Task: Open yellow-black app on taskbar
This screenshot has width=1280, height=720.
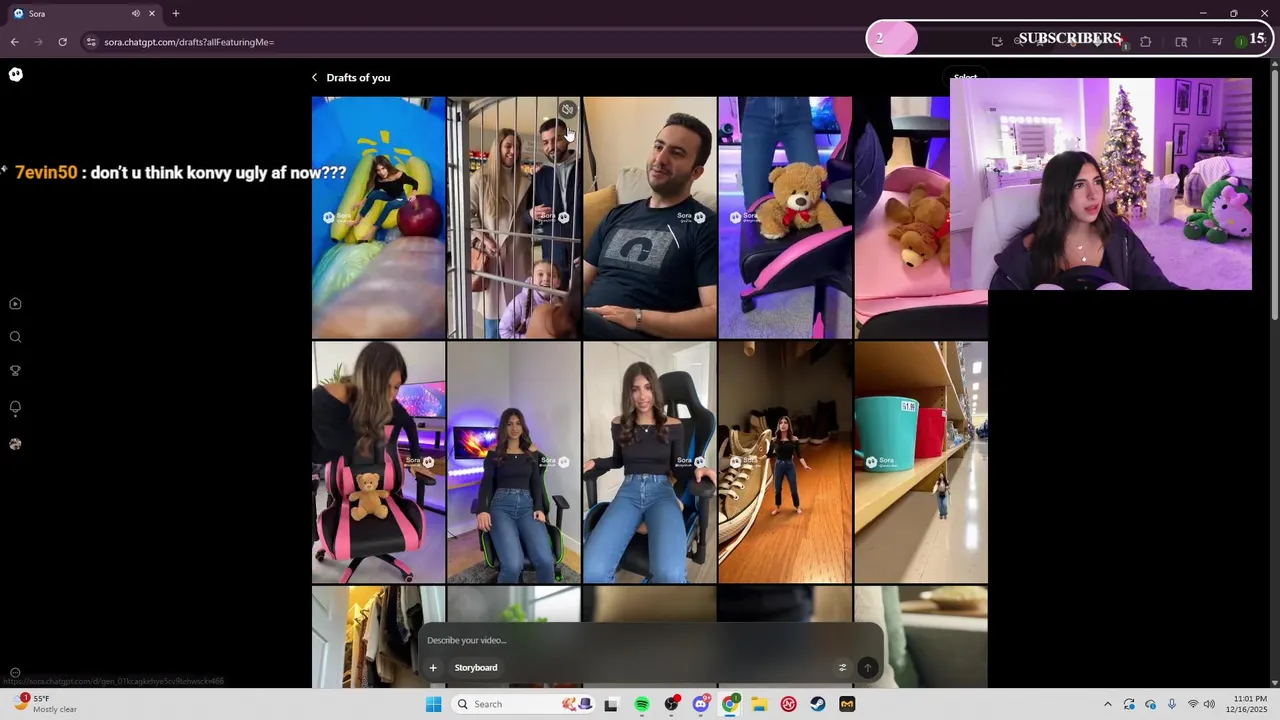Action: click(847, 704)
